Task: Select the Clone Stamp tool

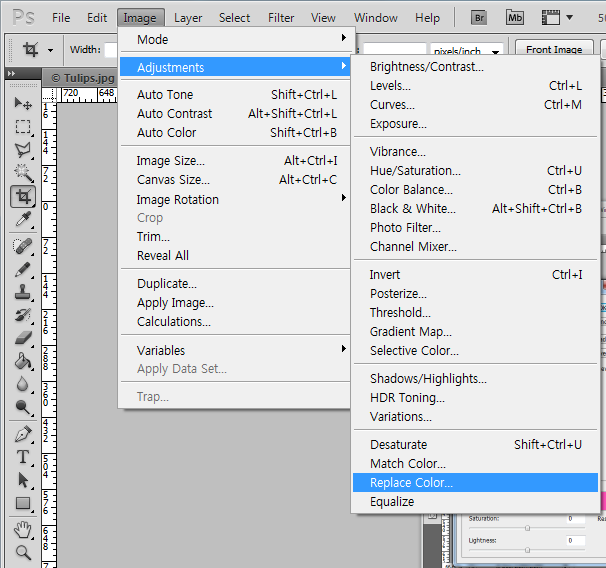Action: (x=23, y=292)
